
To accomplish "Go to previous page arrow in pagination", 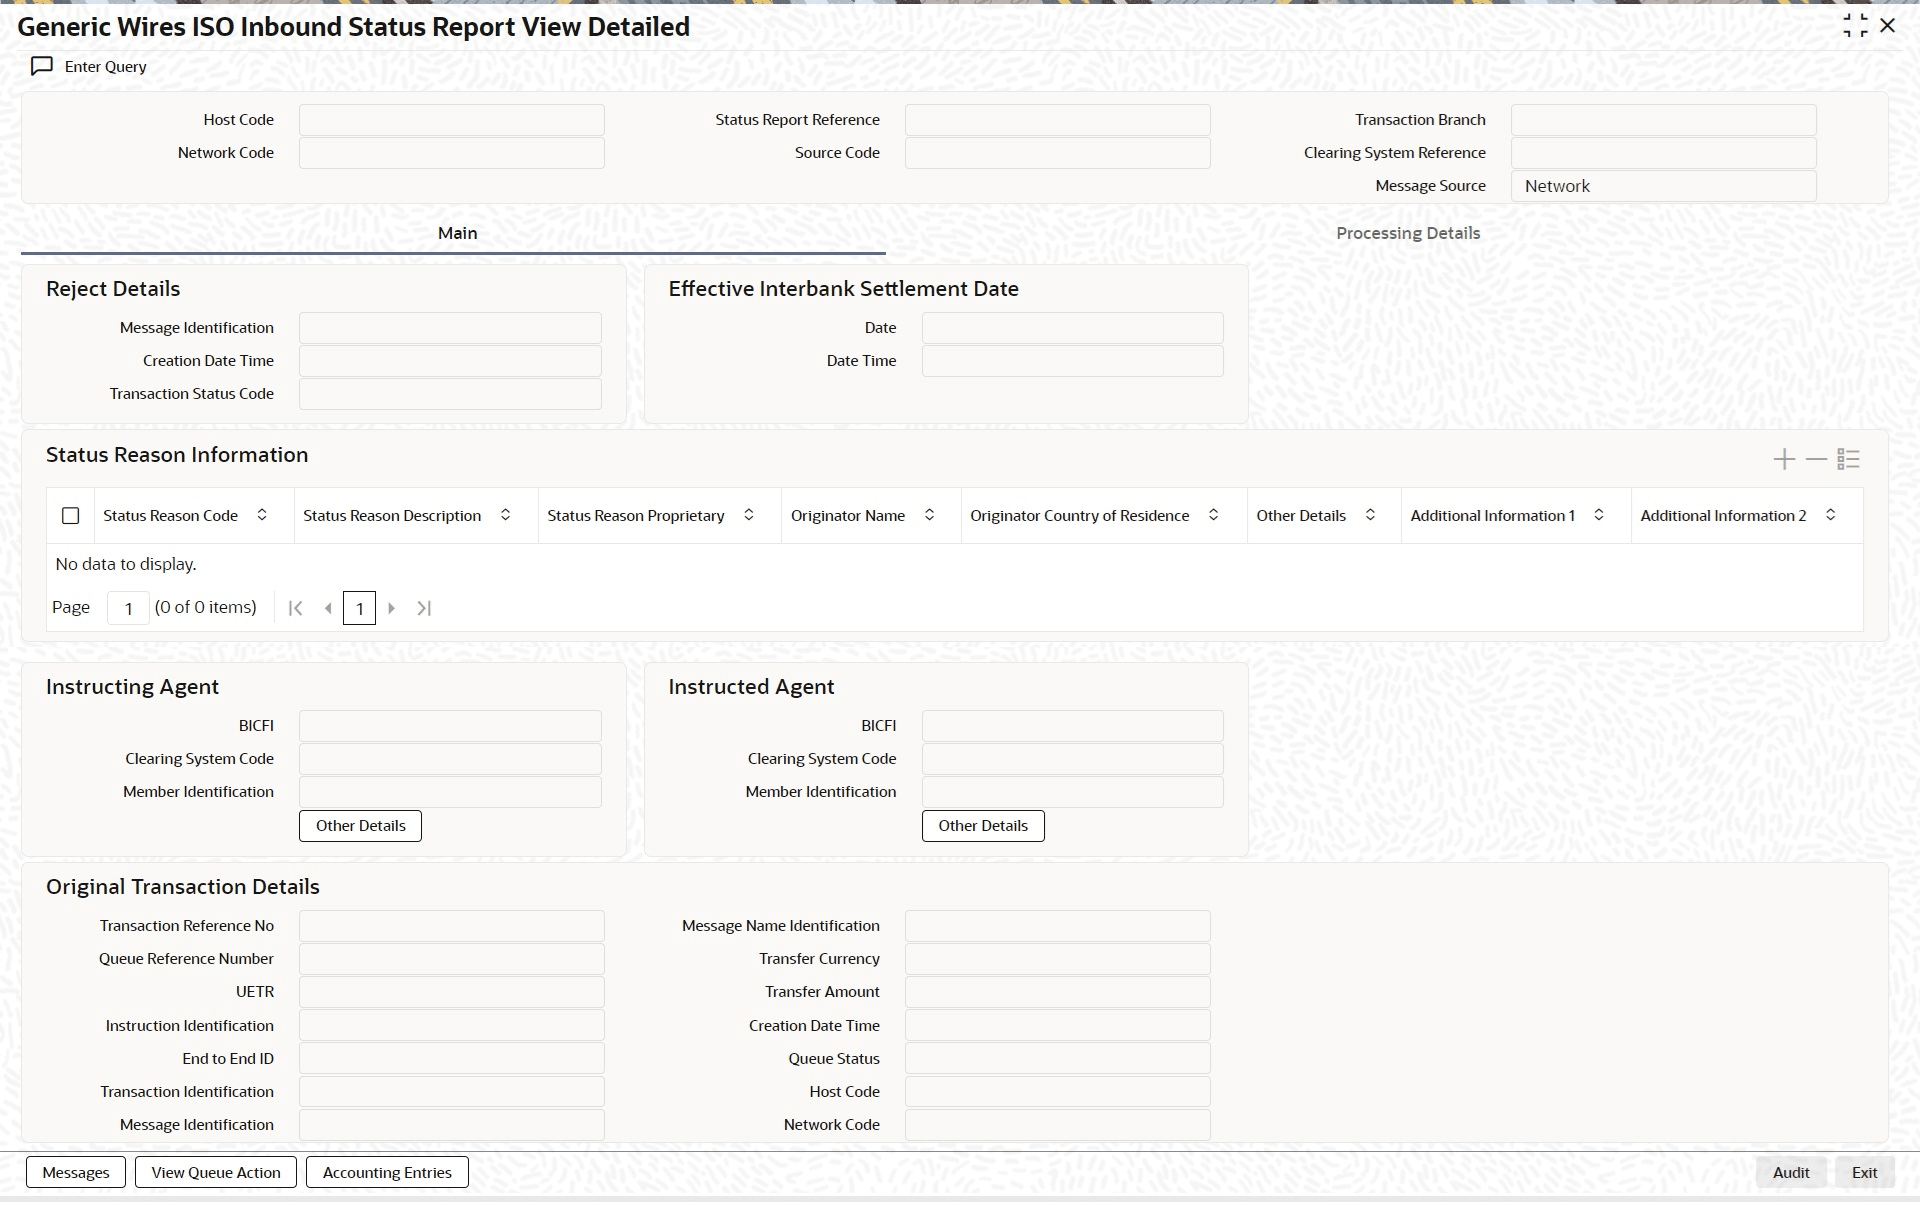I will [x=328, y=608].
